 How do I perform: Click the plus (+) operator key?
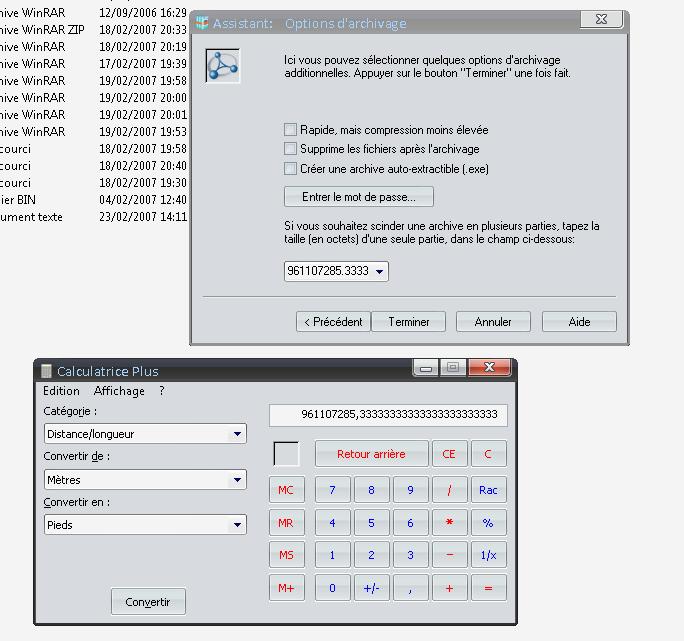(x=449, y=588)
